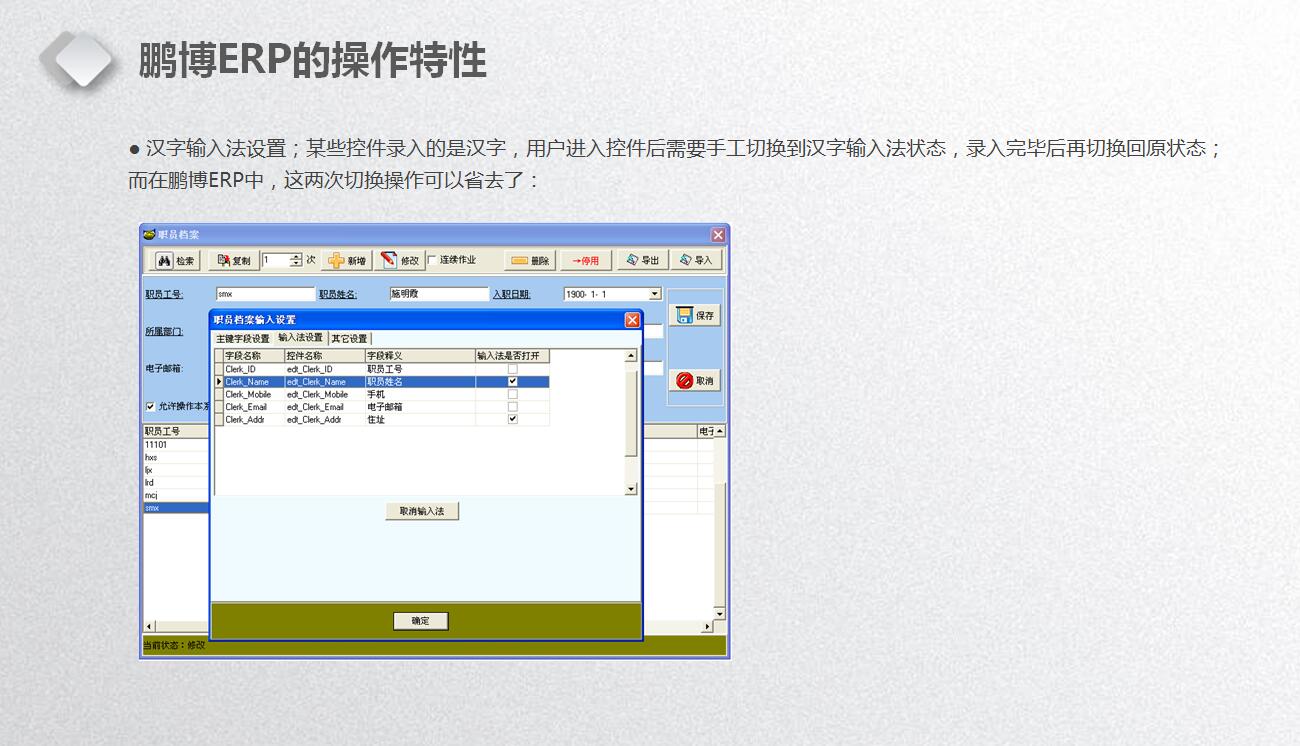This screenshot has height=746, width=1300.
Task: Select the Clerk_ID cell in the dialog
Action: click(x=253, y=369)
